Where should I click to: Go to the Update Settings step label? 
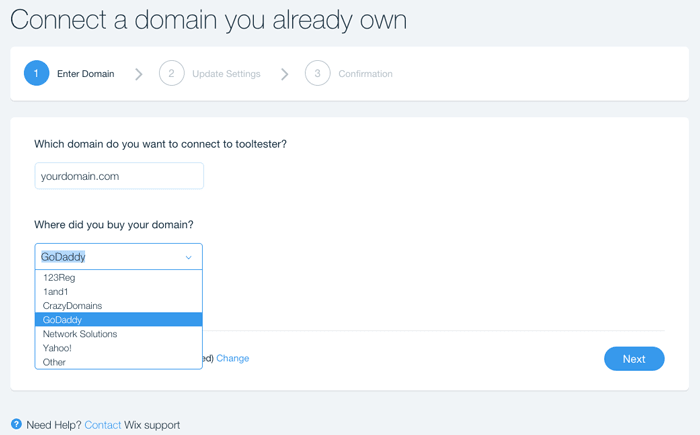point(226,74)
